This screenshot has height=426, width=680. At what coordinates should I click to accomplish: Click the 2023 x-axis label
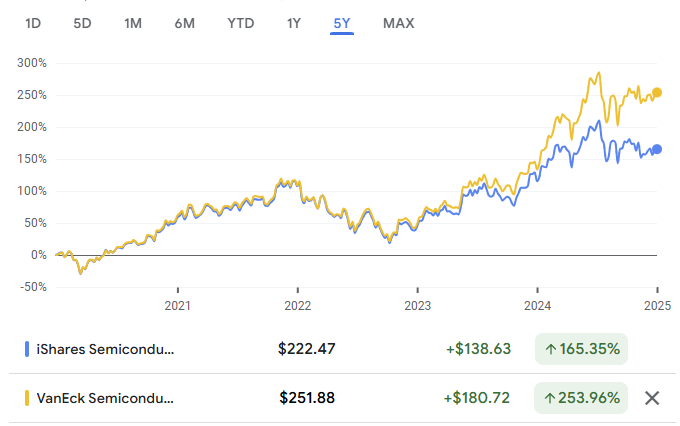(x=417, y=304)
